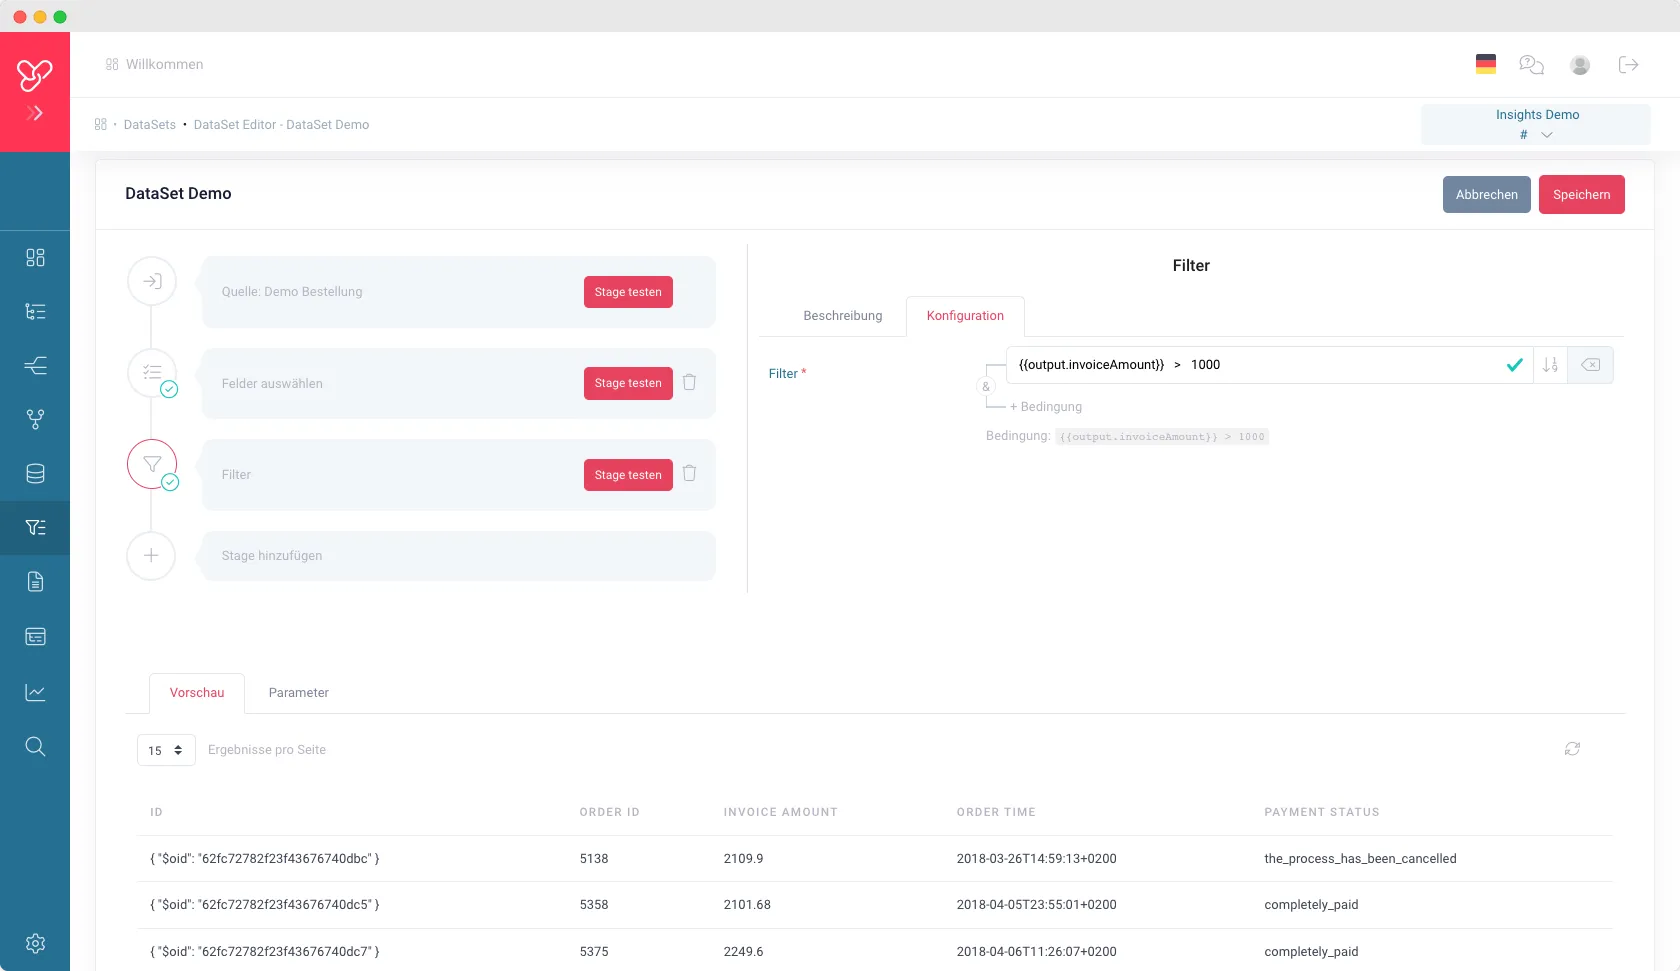This screenshot has width=1680, height=971.
Task: Open the user profile avatar
Action: point(1580,65)
